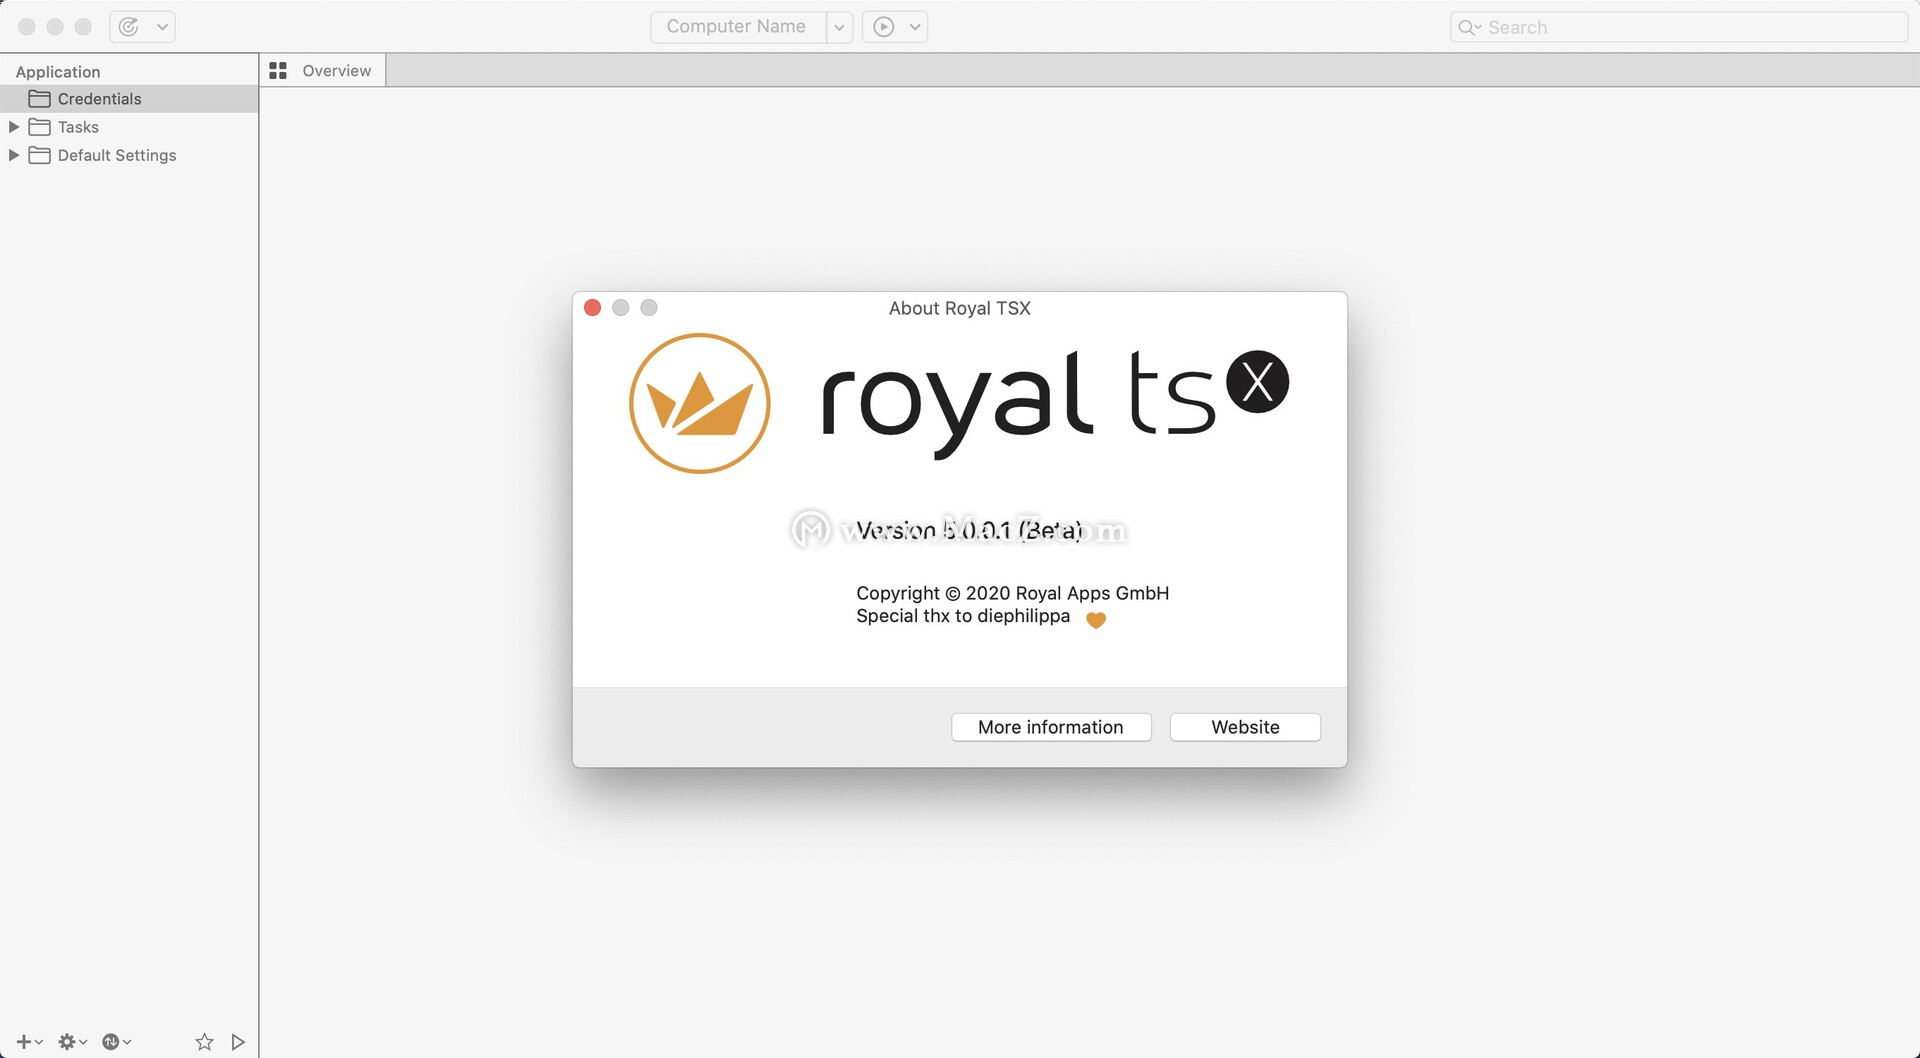
Task: Open the round icon menu at sidebar bottom
Action: click(x=116, y=1042)
